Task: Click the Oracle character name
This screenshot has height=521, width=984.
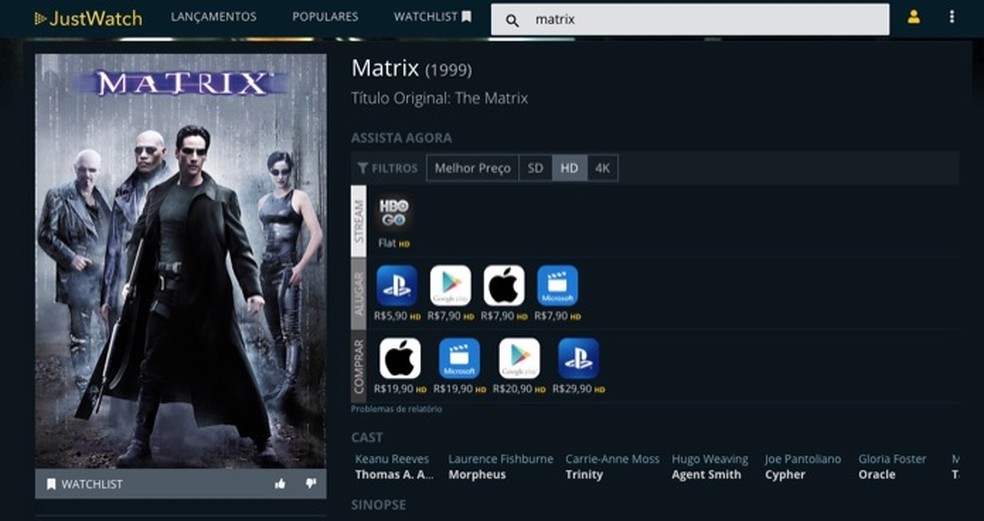Action: tap(877, 475)
